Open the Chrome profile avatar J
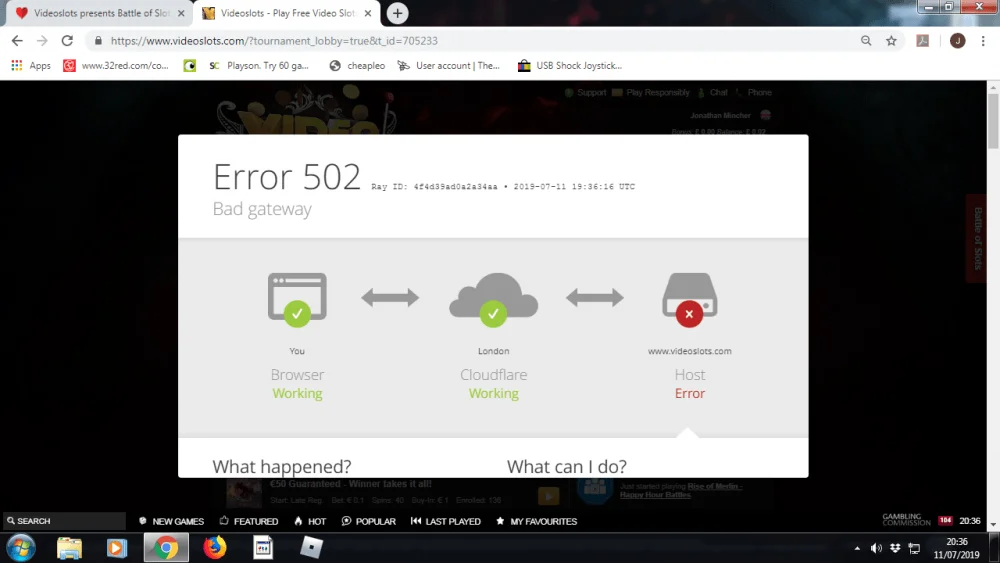Viewport: 1000px width, 563px height. pos(957,41)
